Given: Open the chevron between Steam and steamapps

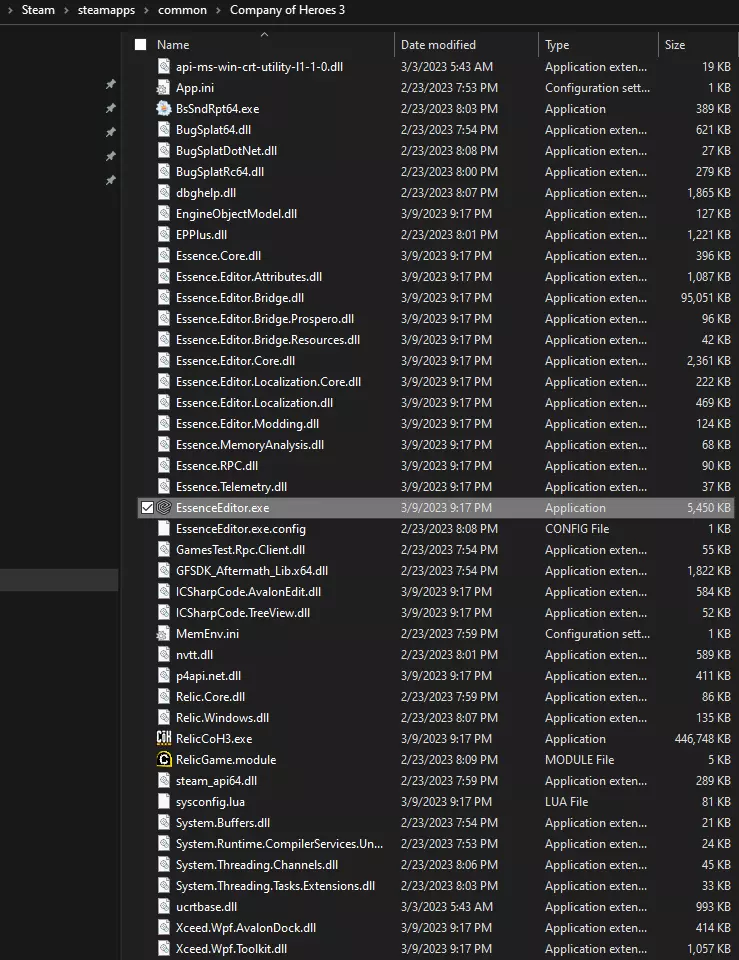Looking at the screenshot, I should (x=66, y=10).
